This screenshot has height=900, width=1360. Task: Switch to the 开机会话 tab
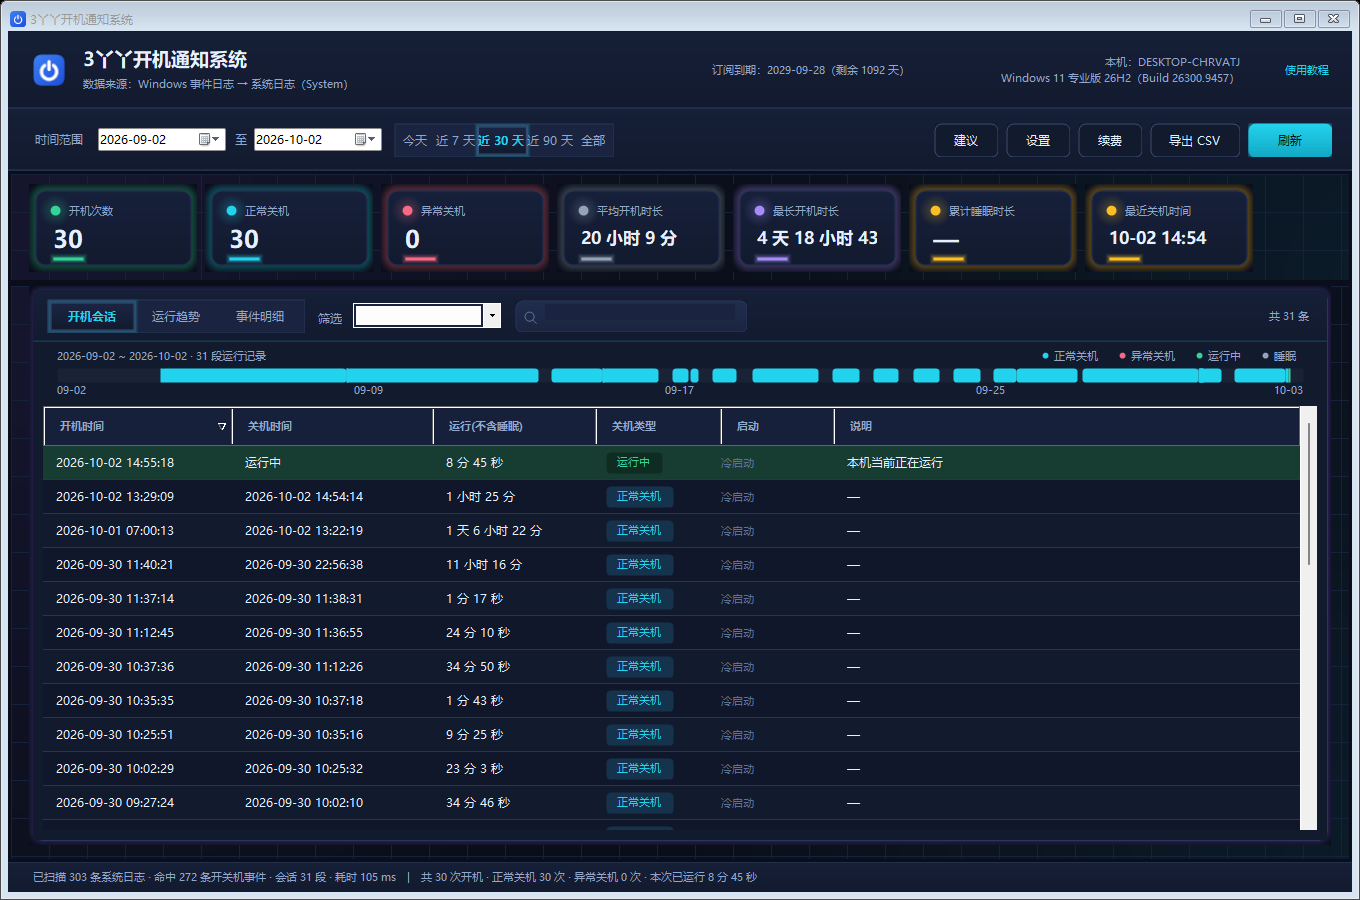pos(92,316)
